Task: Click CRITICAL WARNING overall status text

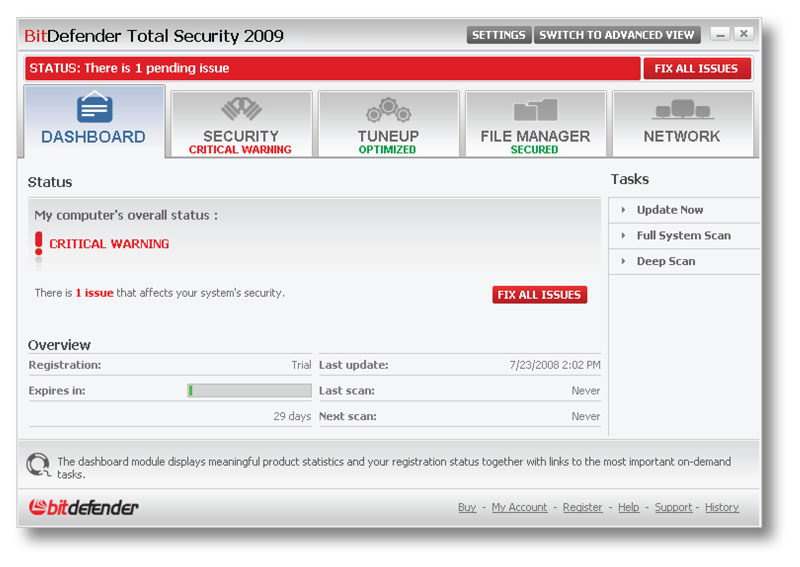Action: click(x=109, y=244)
